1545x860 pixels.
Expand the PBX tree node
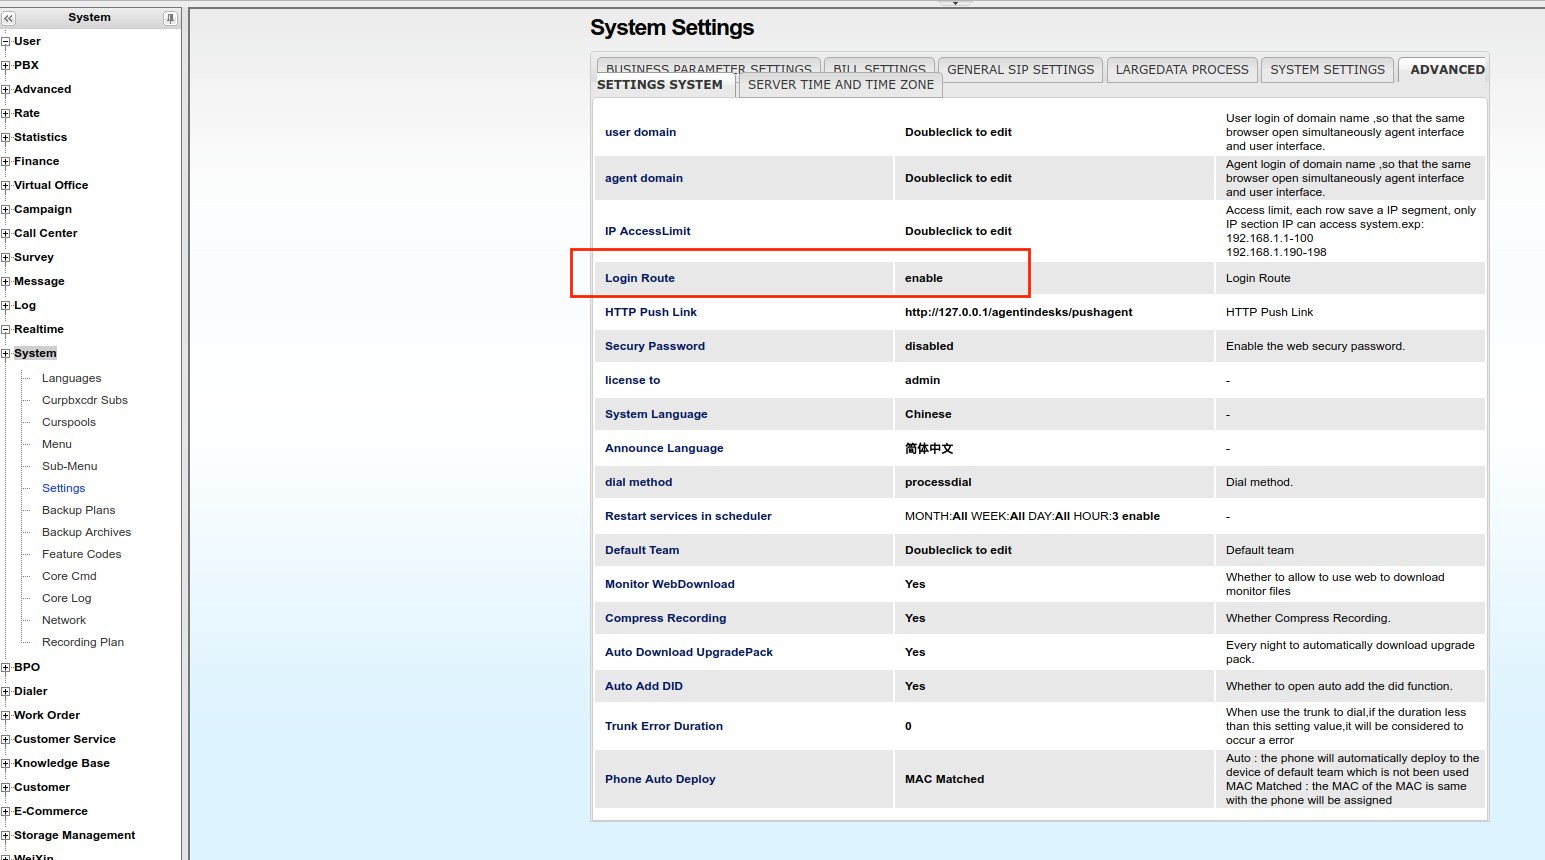point(6,66)
